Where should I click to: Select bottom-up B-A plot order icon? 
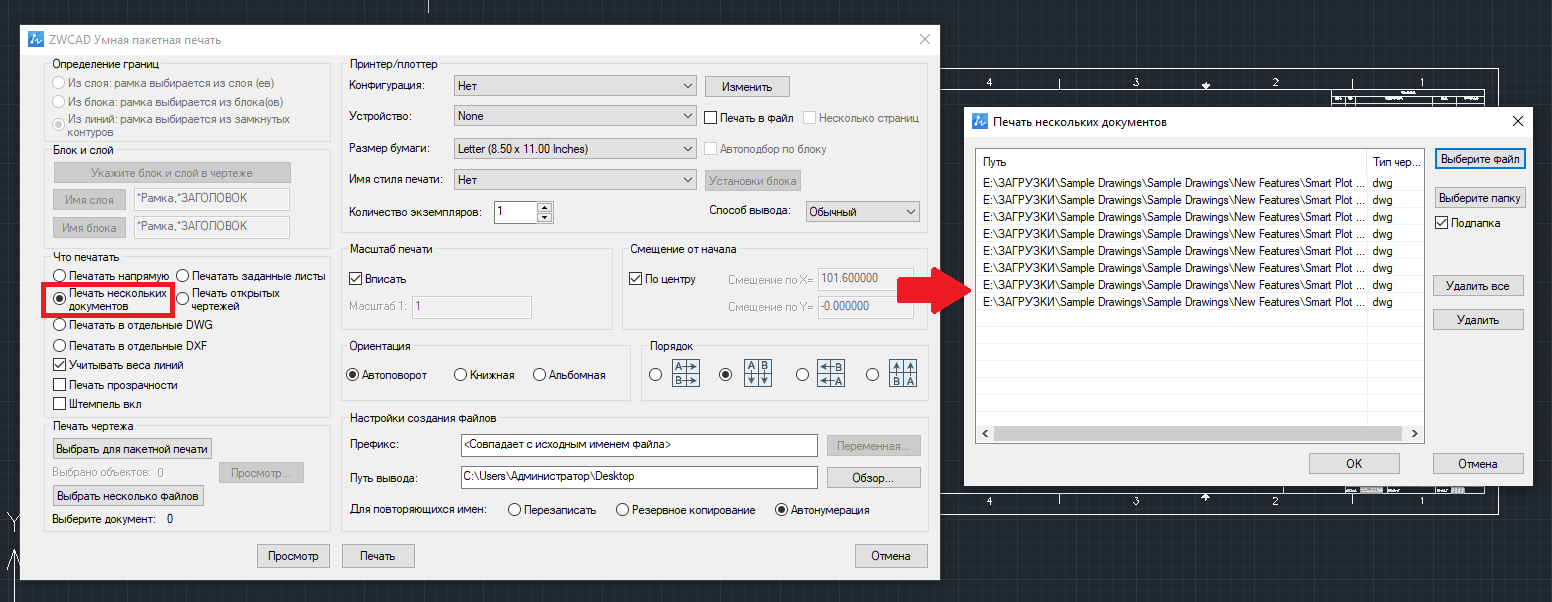[903, 375]
